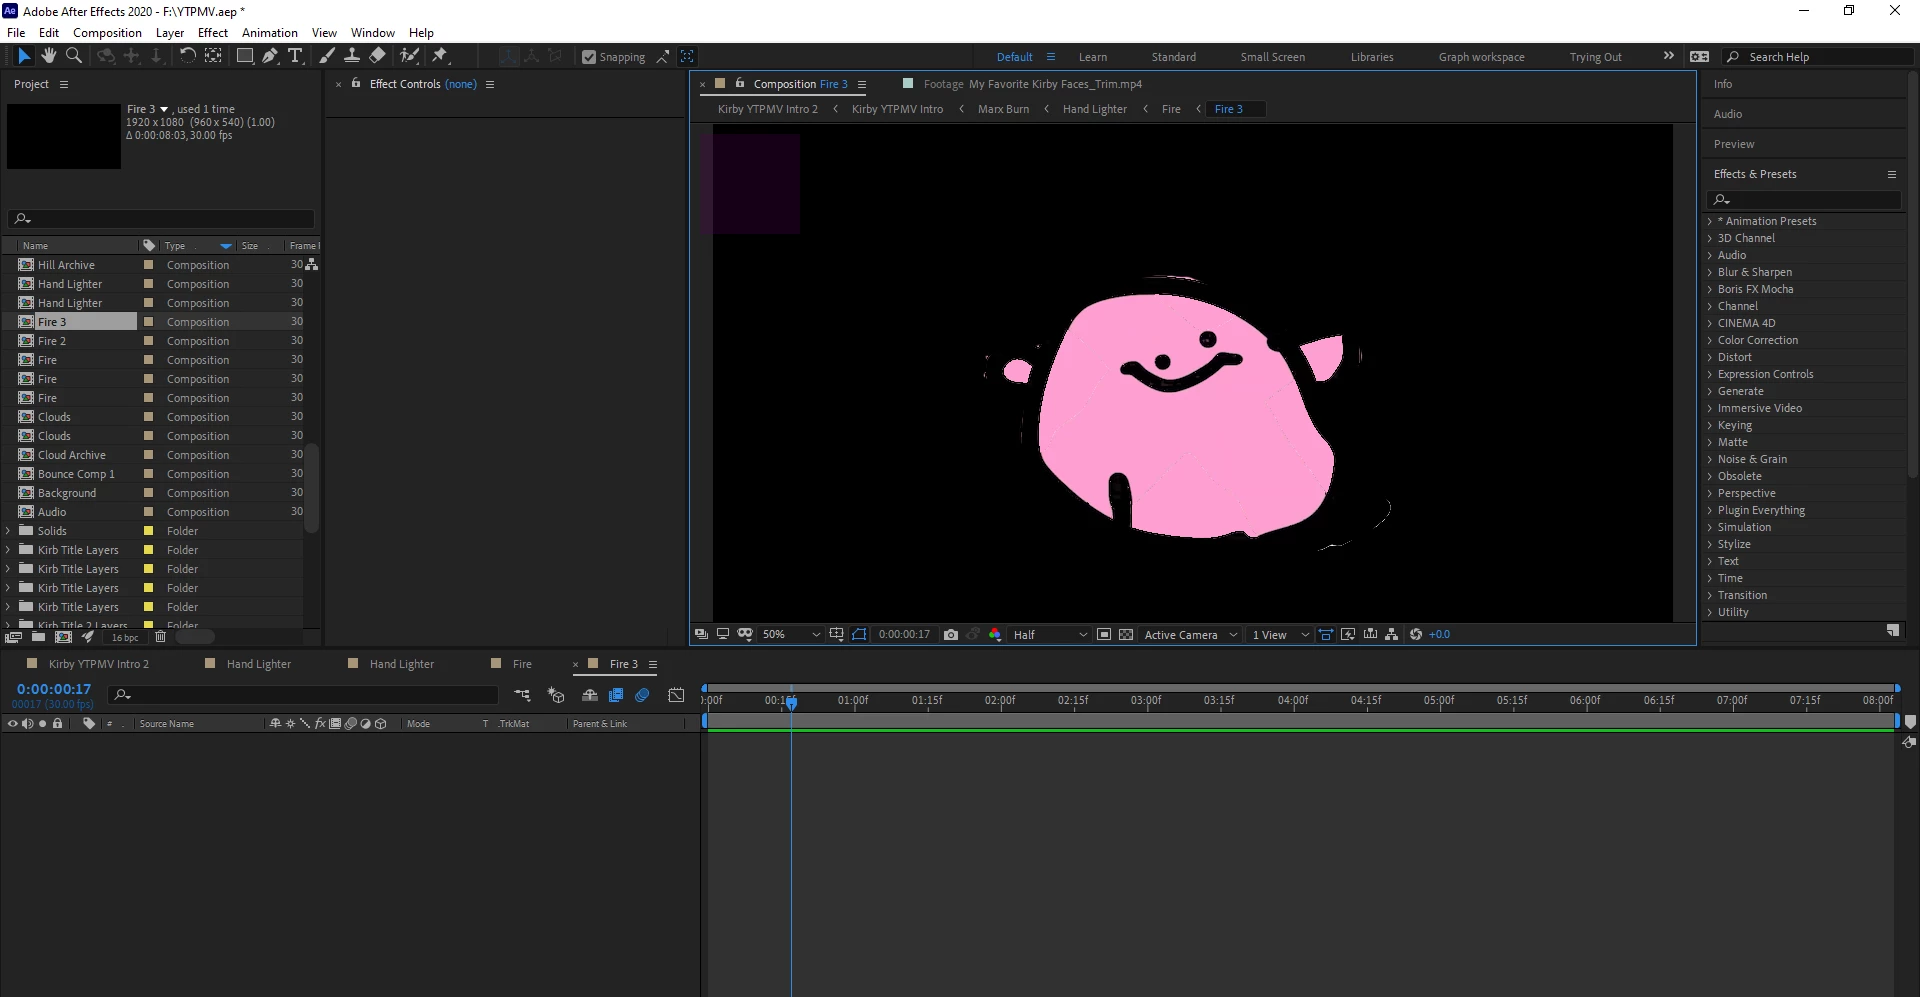This screenshot has height=997, width=1920.
Task: Toggle mask and shape path visibility
Action: [859, 634]
